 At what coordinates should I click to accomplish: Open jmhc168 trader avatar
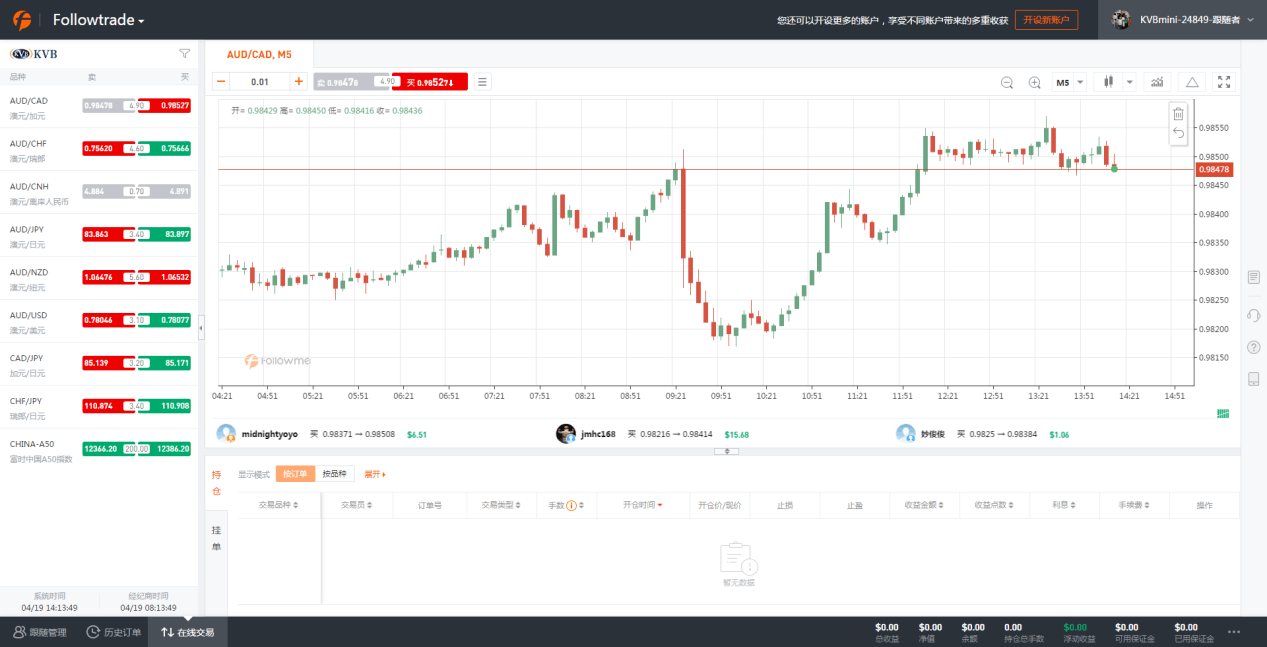point(566,434)
